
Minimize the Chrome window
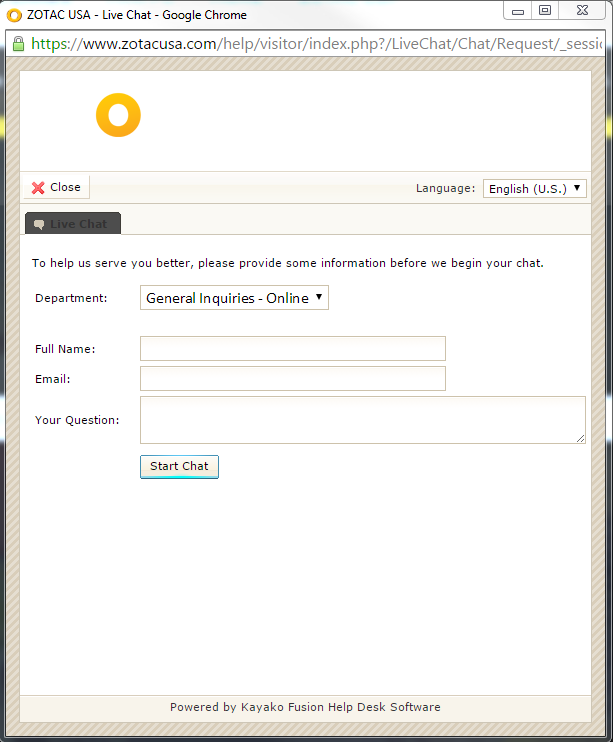[x=518, y=11]
